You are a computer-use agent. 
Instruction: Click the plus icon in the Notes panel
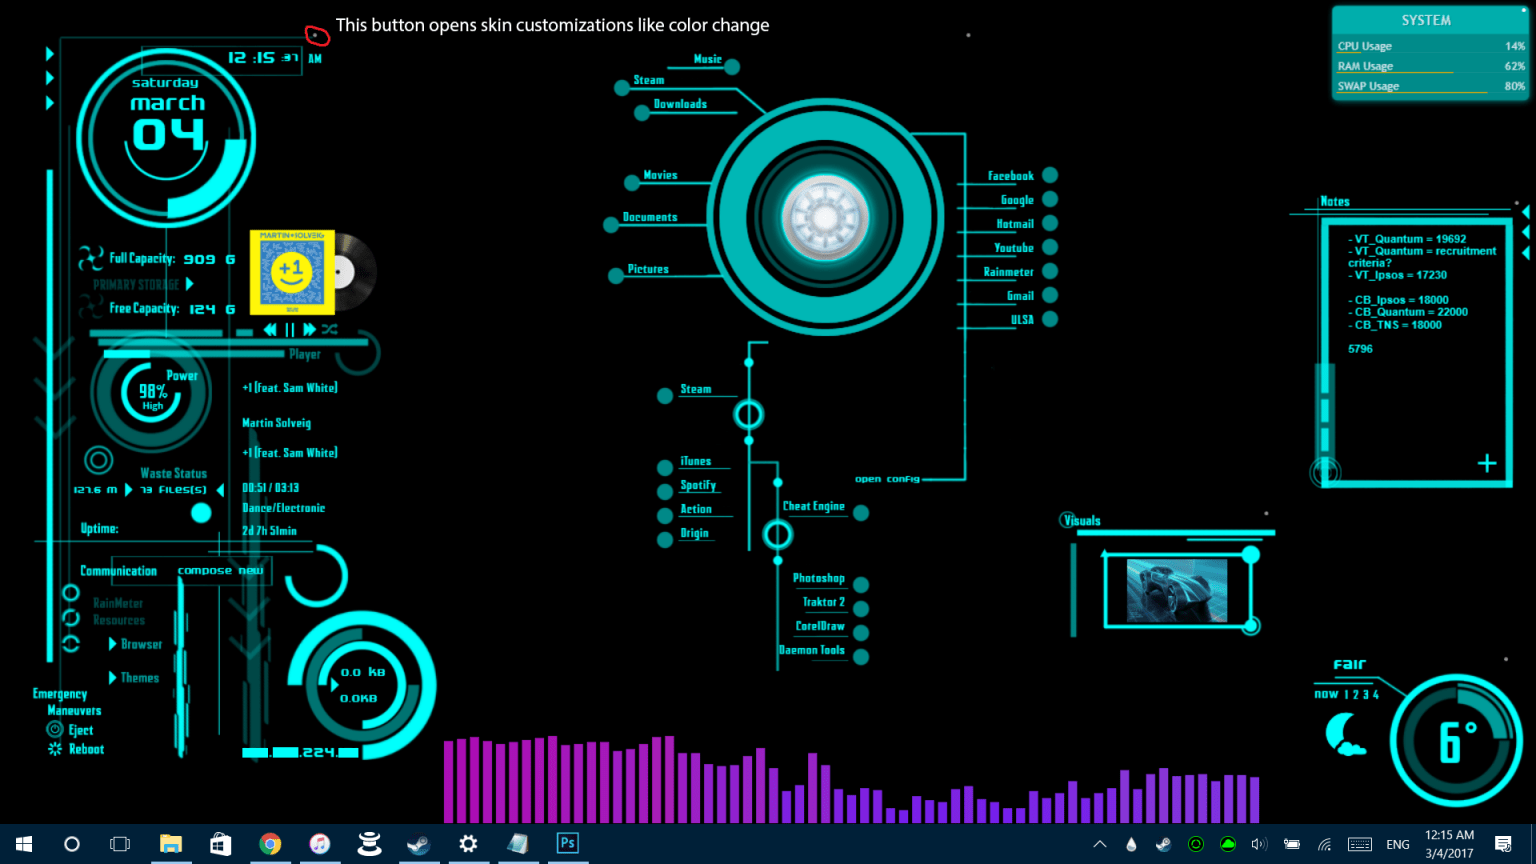pos(1486,463)
